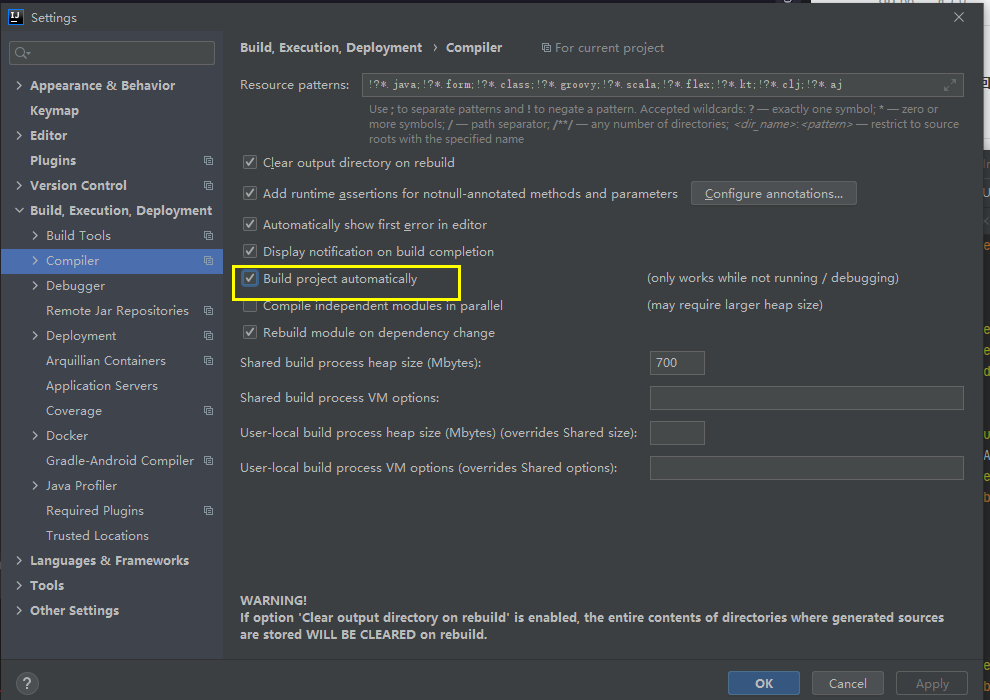Select Gradle-Android Compiler in the tree
This screenshot has width=990, height=700.
tap(120, 461)
